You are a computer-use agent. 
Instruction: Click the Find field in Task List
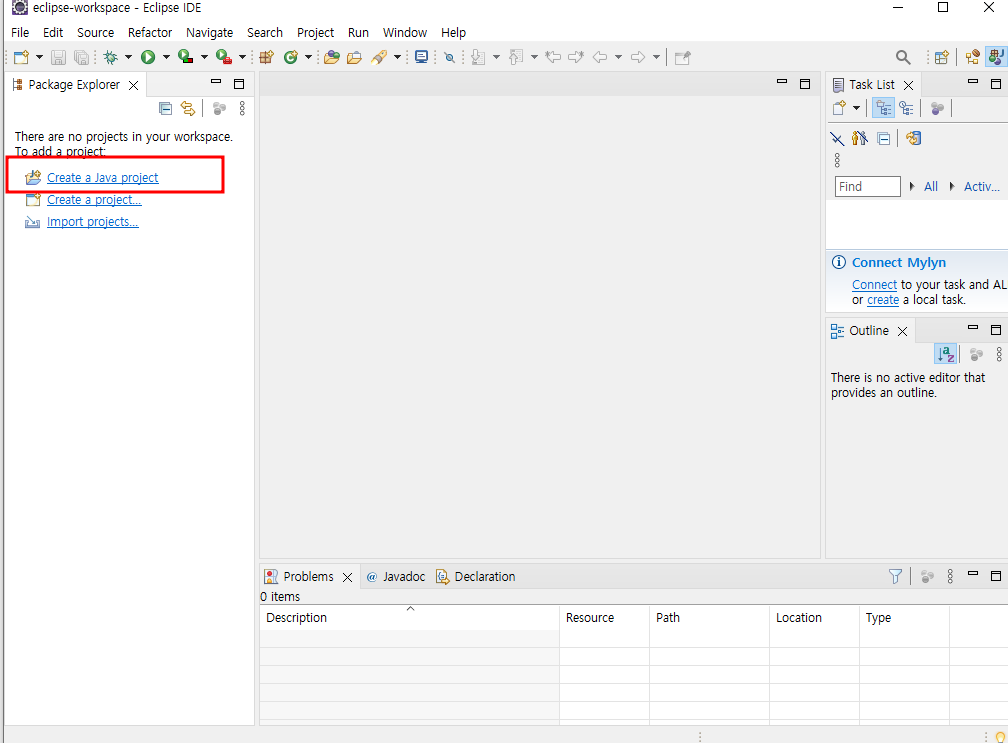click(x=867, y=186)
